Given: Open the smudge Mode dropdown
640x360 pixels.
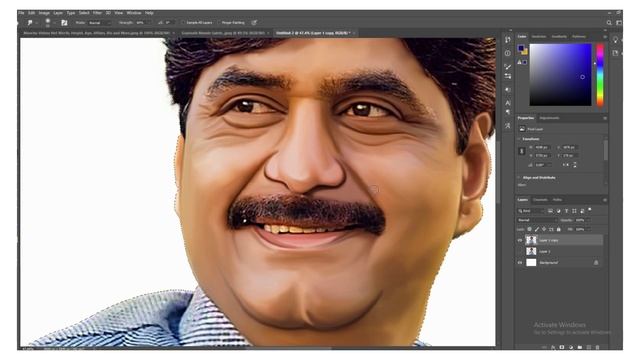Looking at the screenshot, I should (99, 23).
